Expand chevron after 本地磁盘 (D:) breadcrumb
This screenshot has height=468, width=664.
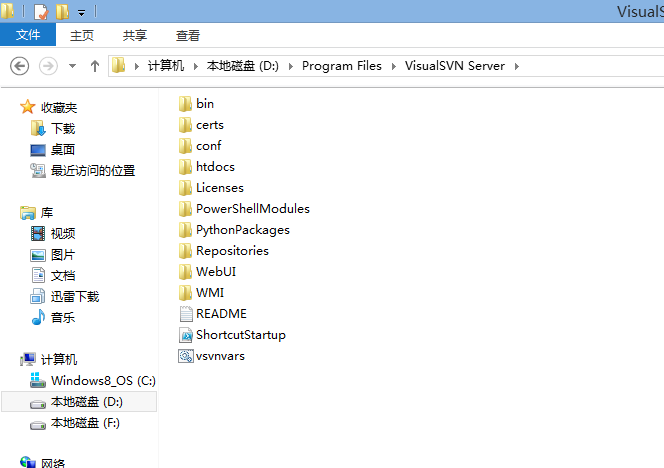coord(290,66)
